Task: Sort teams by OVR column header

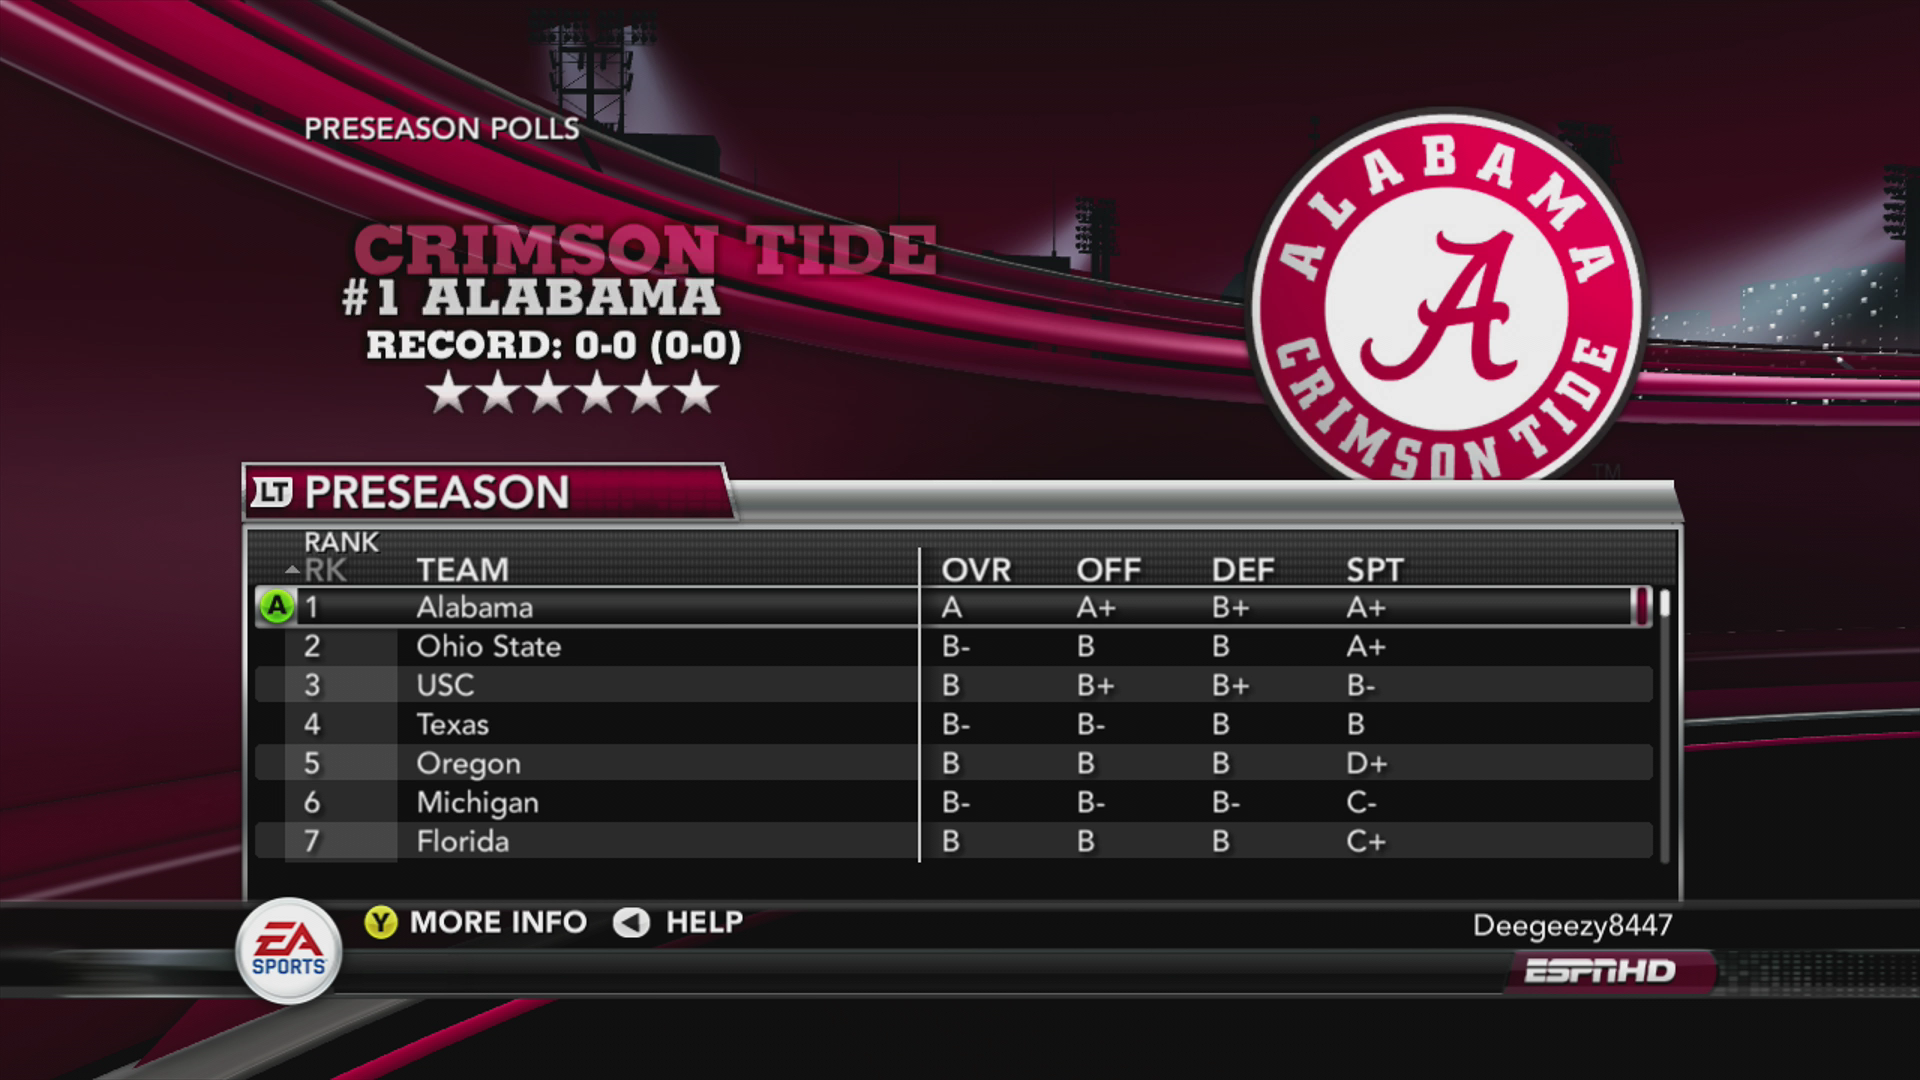Action: (976, 570)
